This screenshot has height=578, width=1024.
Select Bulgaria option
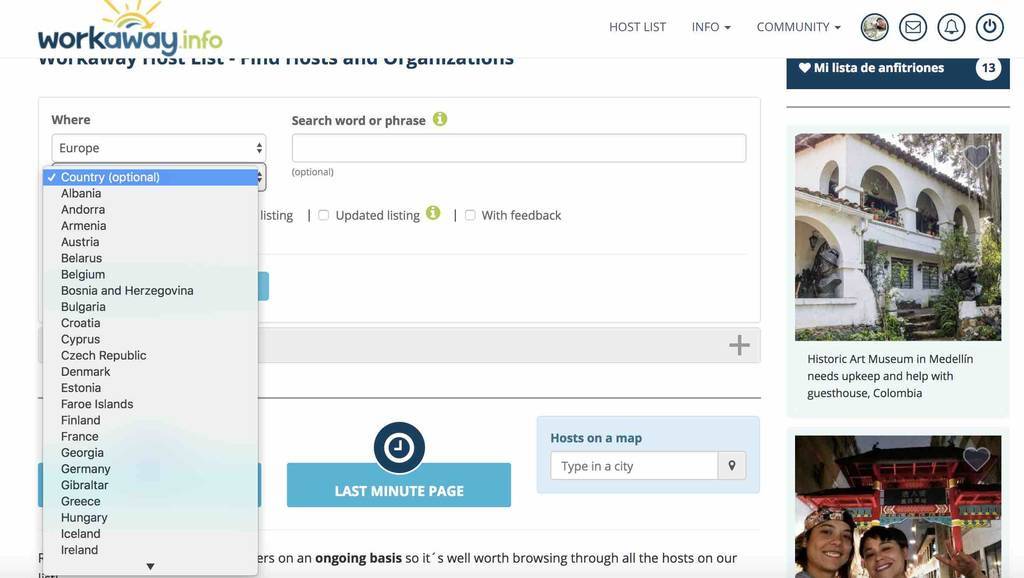pos(150,307)
